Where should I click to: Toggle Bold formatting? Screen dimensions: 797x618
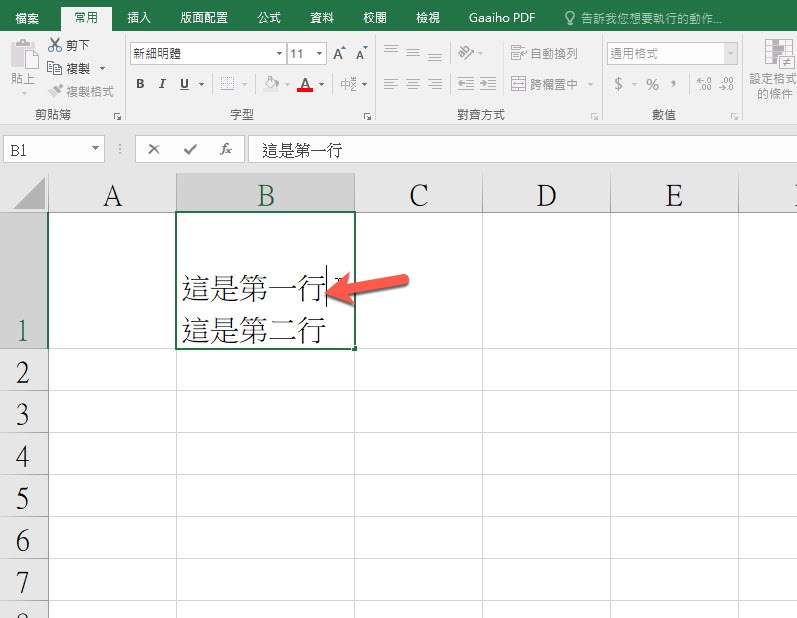click(140, 84)
